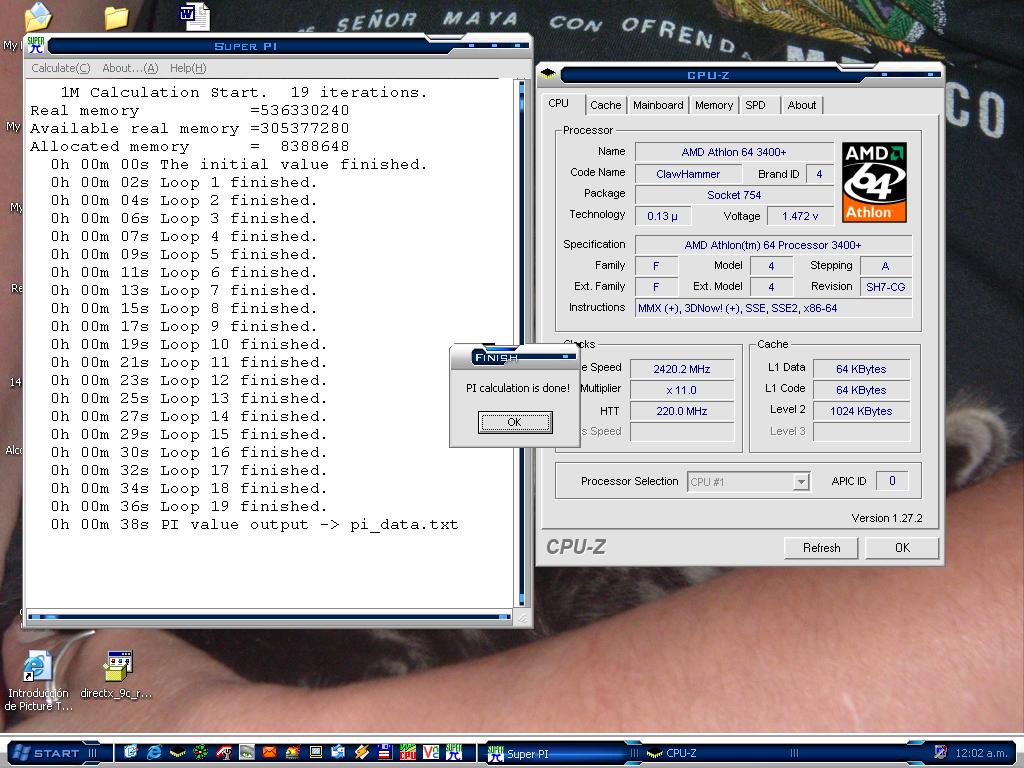Click the Package value Socket 754
Screen dimensions: 1024x768
pyautogui.click(x=734, y=195)
